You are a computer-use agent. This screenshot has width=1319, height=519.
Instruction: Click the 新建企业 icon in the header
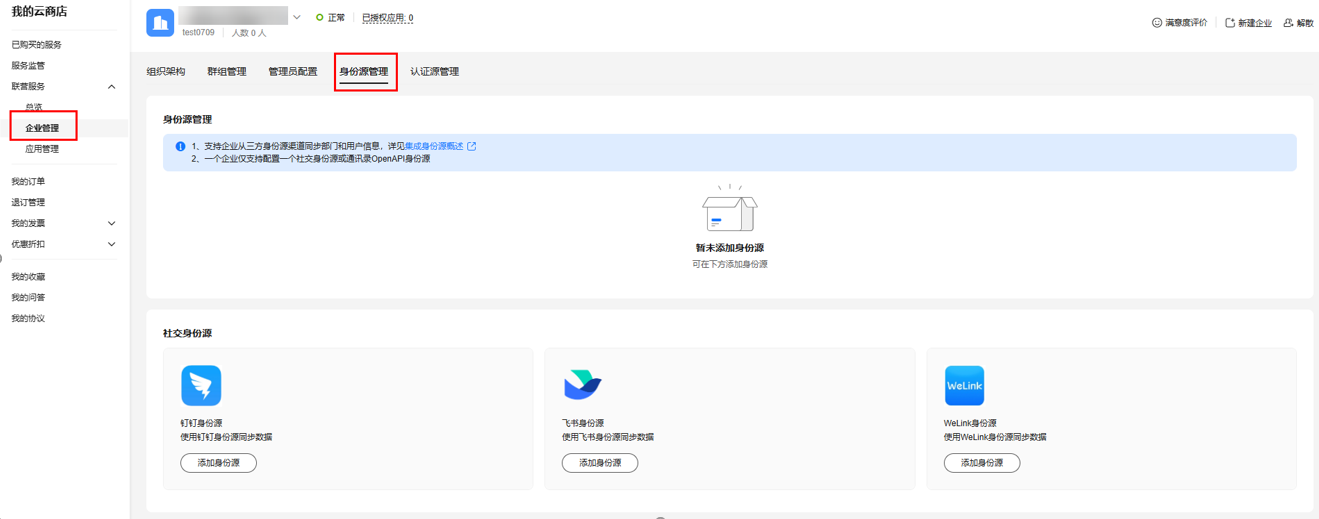1230,23
